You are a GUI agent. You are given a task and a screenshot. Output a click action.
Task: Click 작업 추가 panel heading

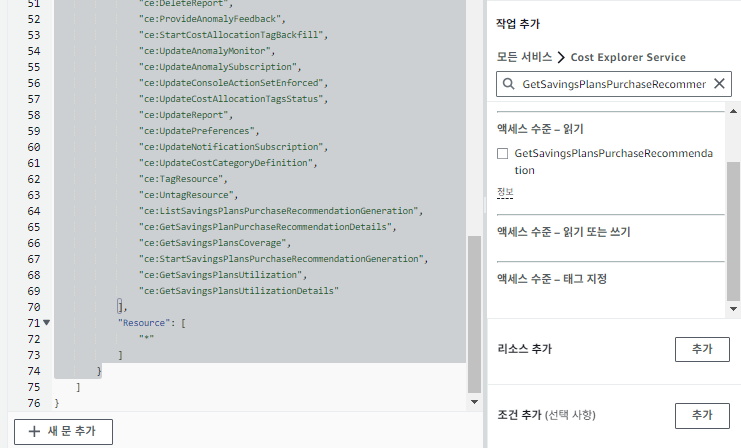[x=517, y=24]
